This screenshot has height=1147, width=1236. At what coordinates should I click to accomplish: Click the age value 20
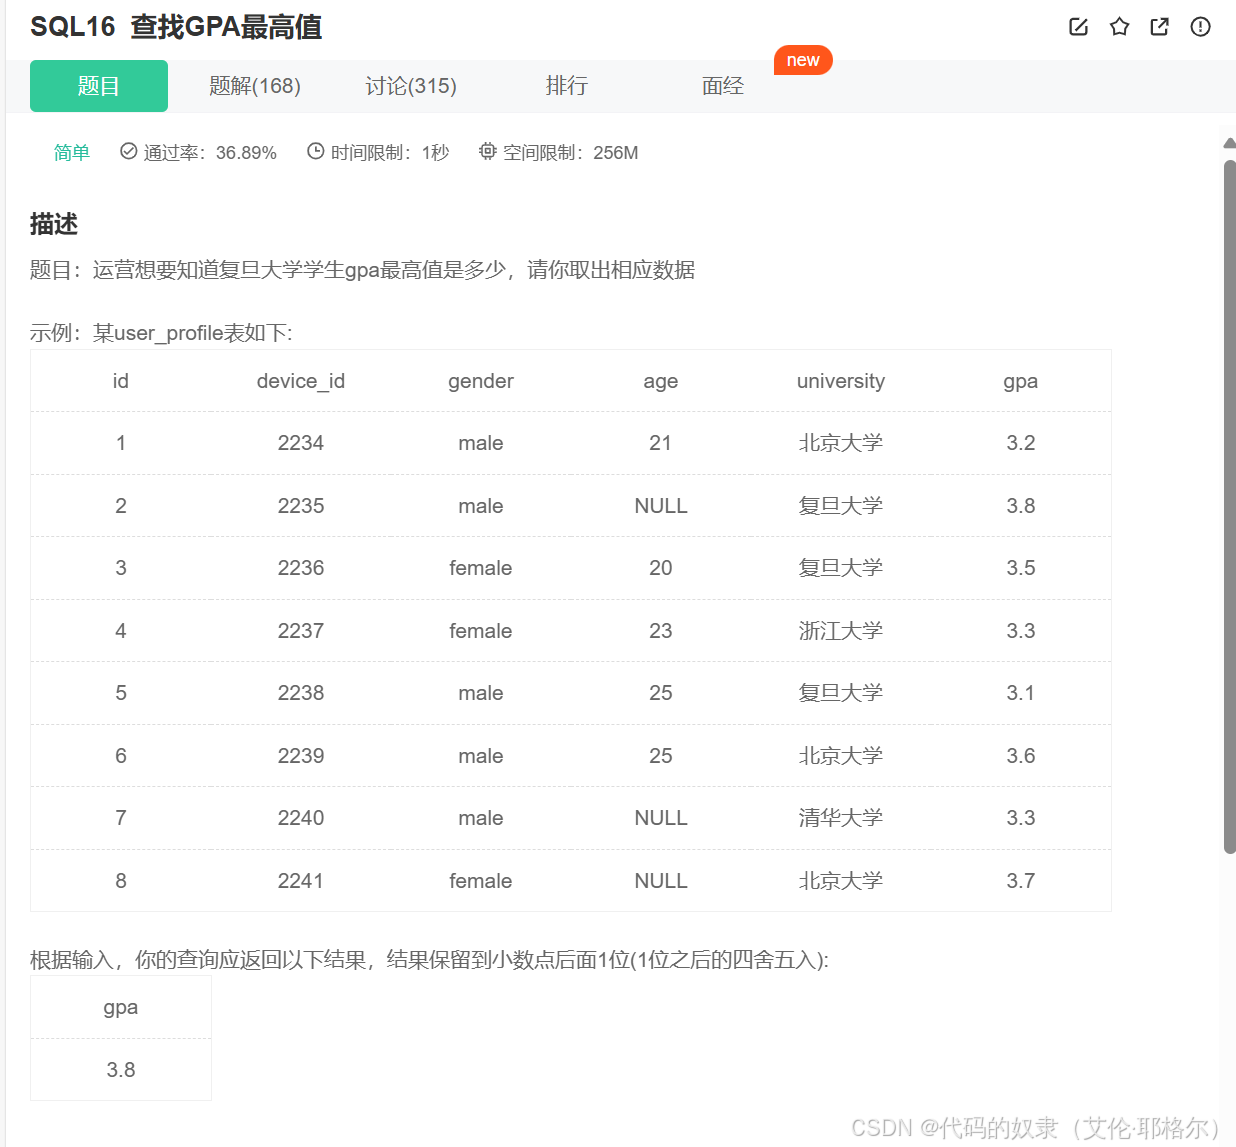tap(661, 568)
